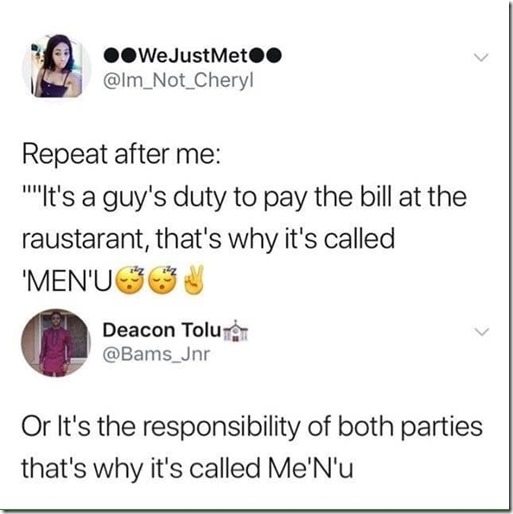Click the black circles before WeJustMet
This screenshot has width=513, height=514.
120,56
